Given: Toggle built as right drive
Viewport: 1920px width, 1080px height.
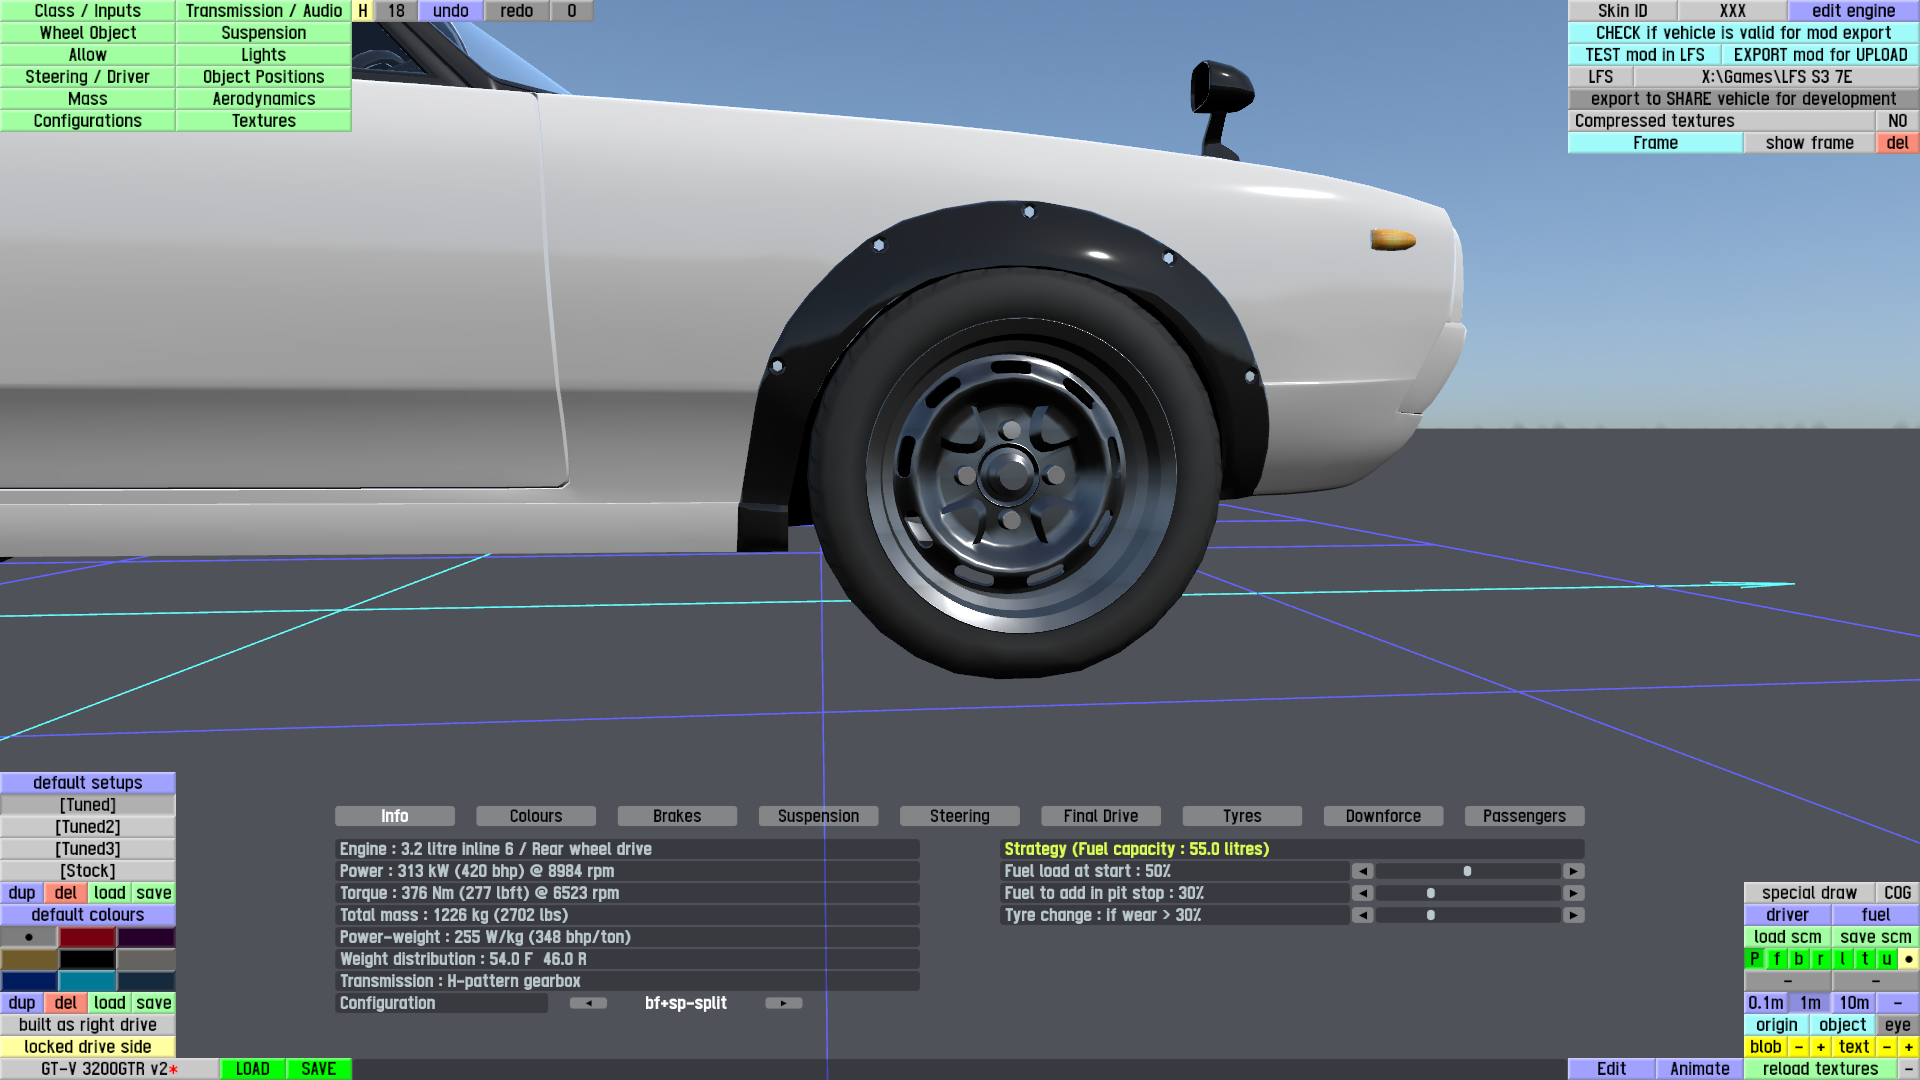Looking at the screenshot, I should (88, 1025).
